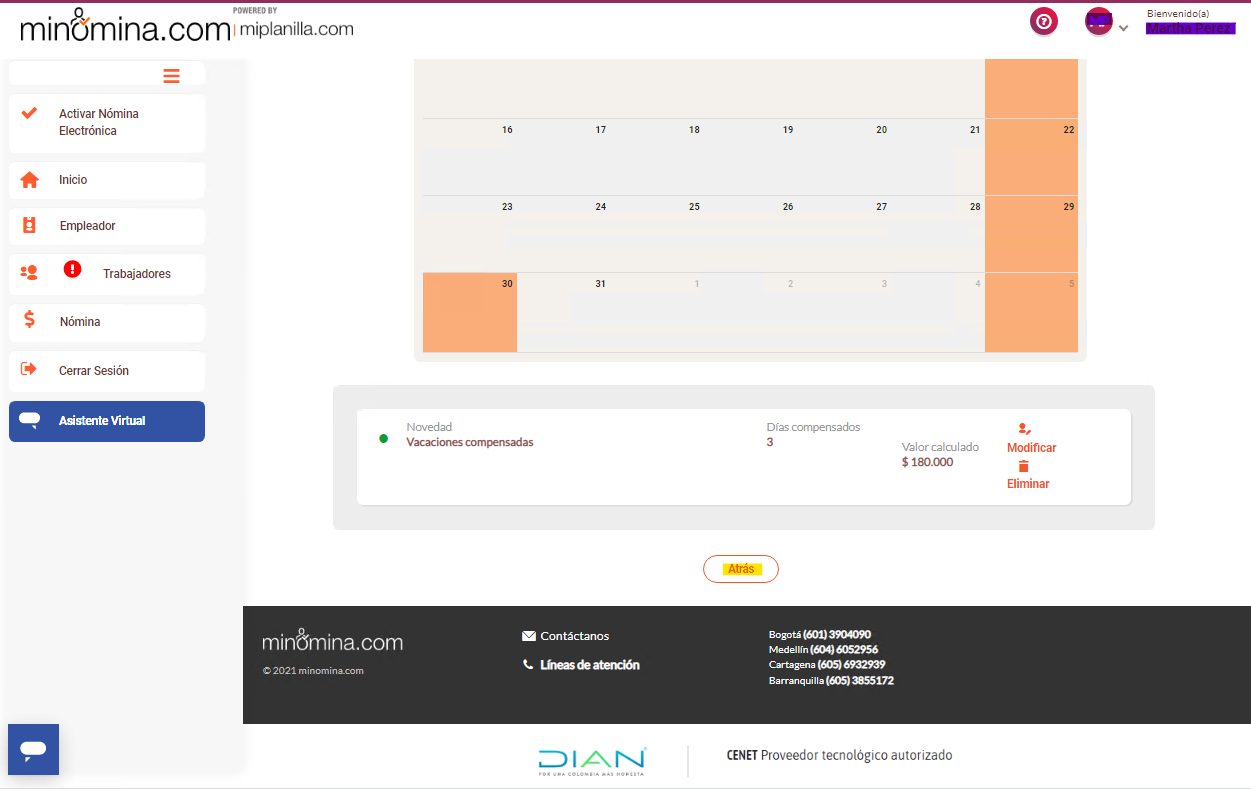This screenshot has height=789, width=1251.
Task: Select next-month day 1 in calendar
Action: [657, 312]
